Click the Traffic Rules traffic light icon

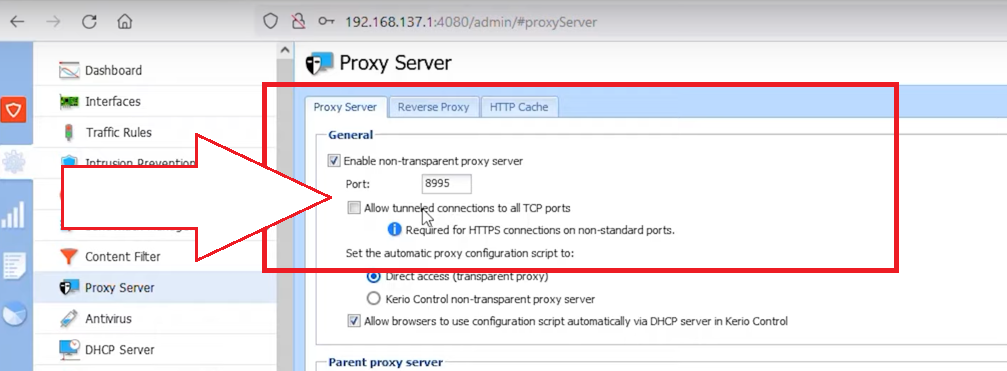69,133
